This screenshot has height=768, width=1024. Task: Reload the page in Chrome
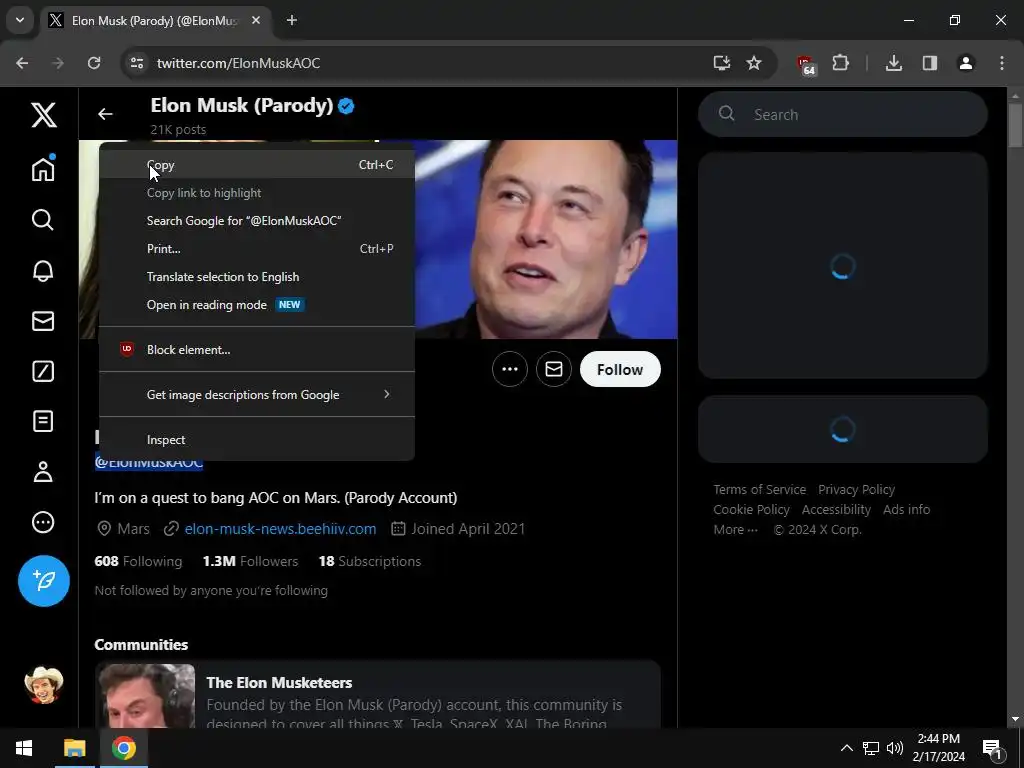click(x=94, y=63)
